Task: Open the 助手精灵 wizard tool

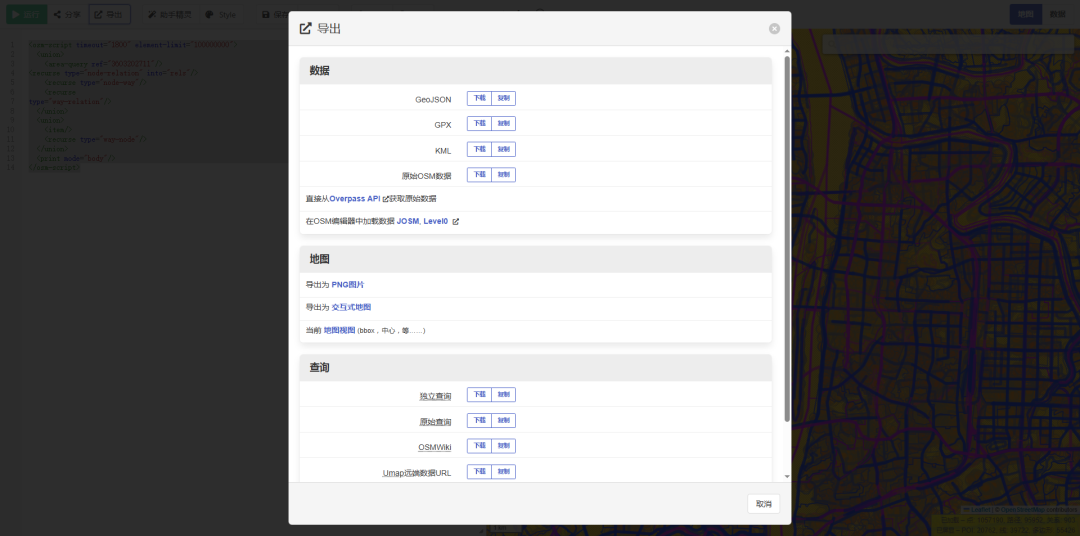Action: [170, 14]
